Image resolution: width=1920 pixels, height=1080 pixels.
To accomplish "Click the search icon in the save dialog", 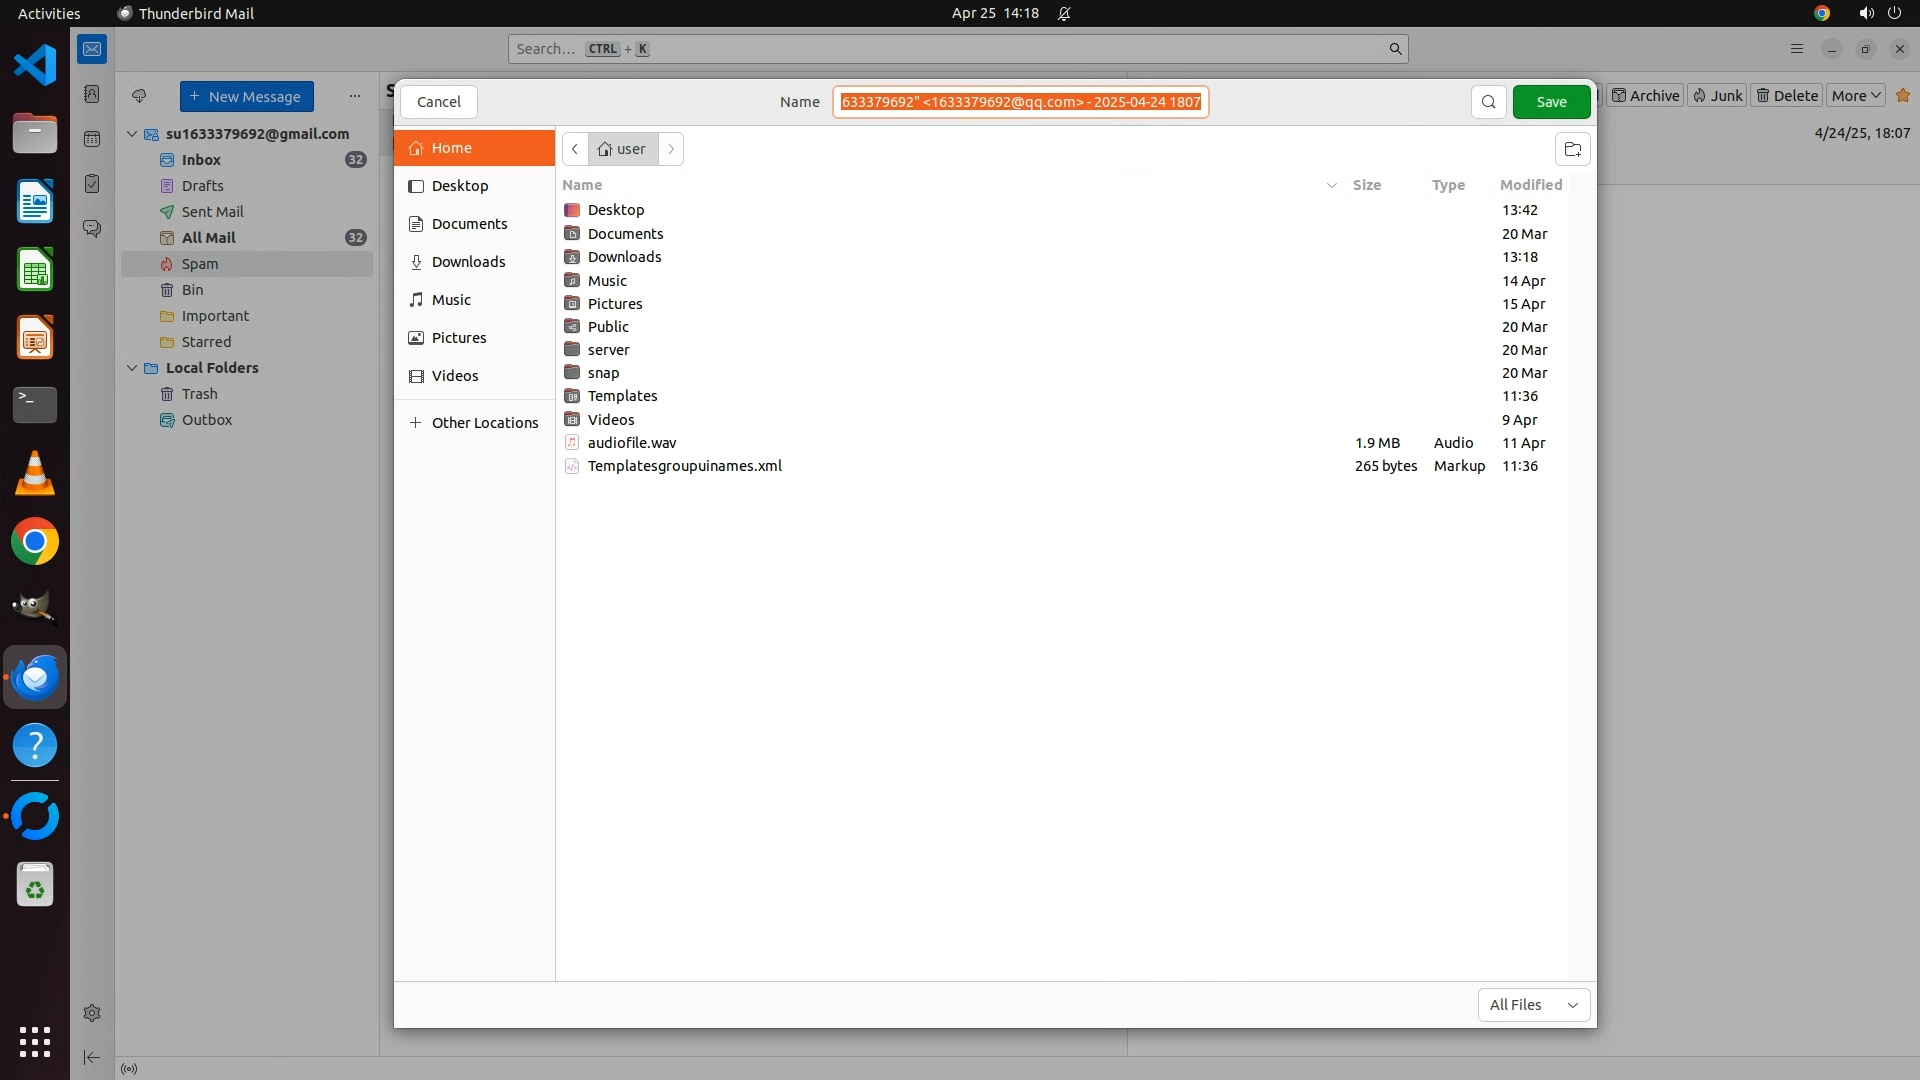I will coord(1488,102).
